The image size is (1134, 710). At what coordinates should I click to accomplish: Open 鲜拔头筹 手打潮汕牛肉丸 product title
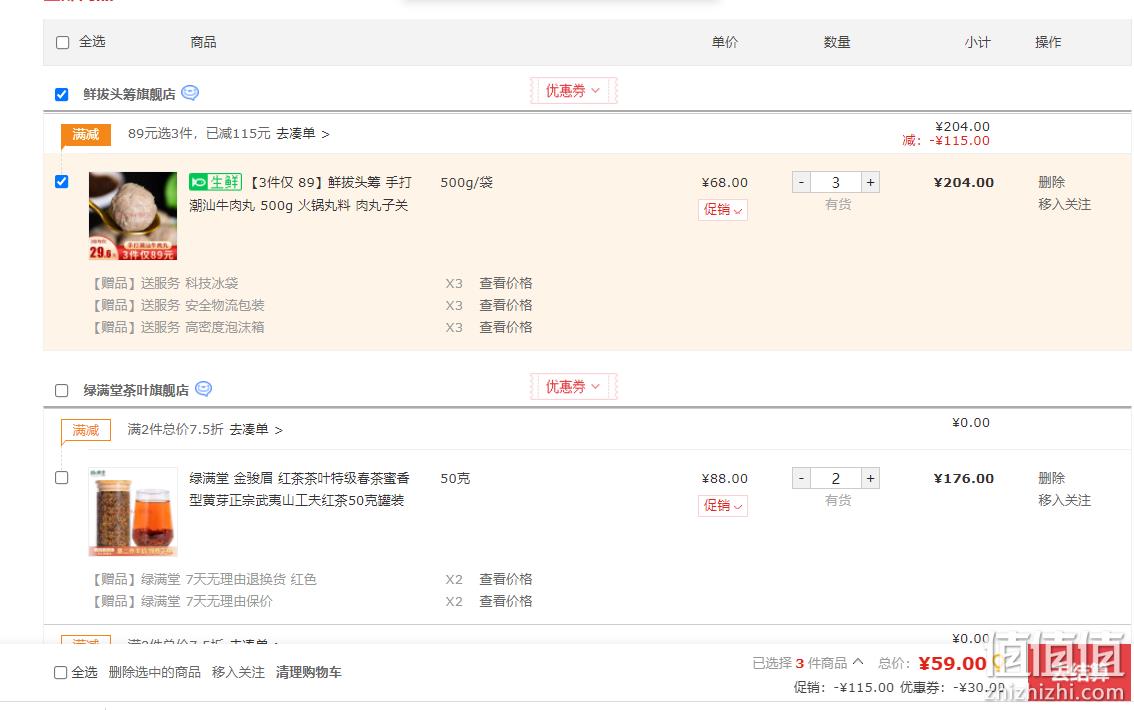(x=300, y=194)
